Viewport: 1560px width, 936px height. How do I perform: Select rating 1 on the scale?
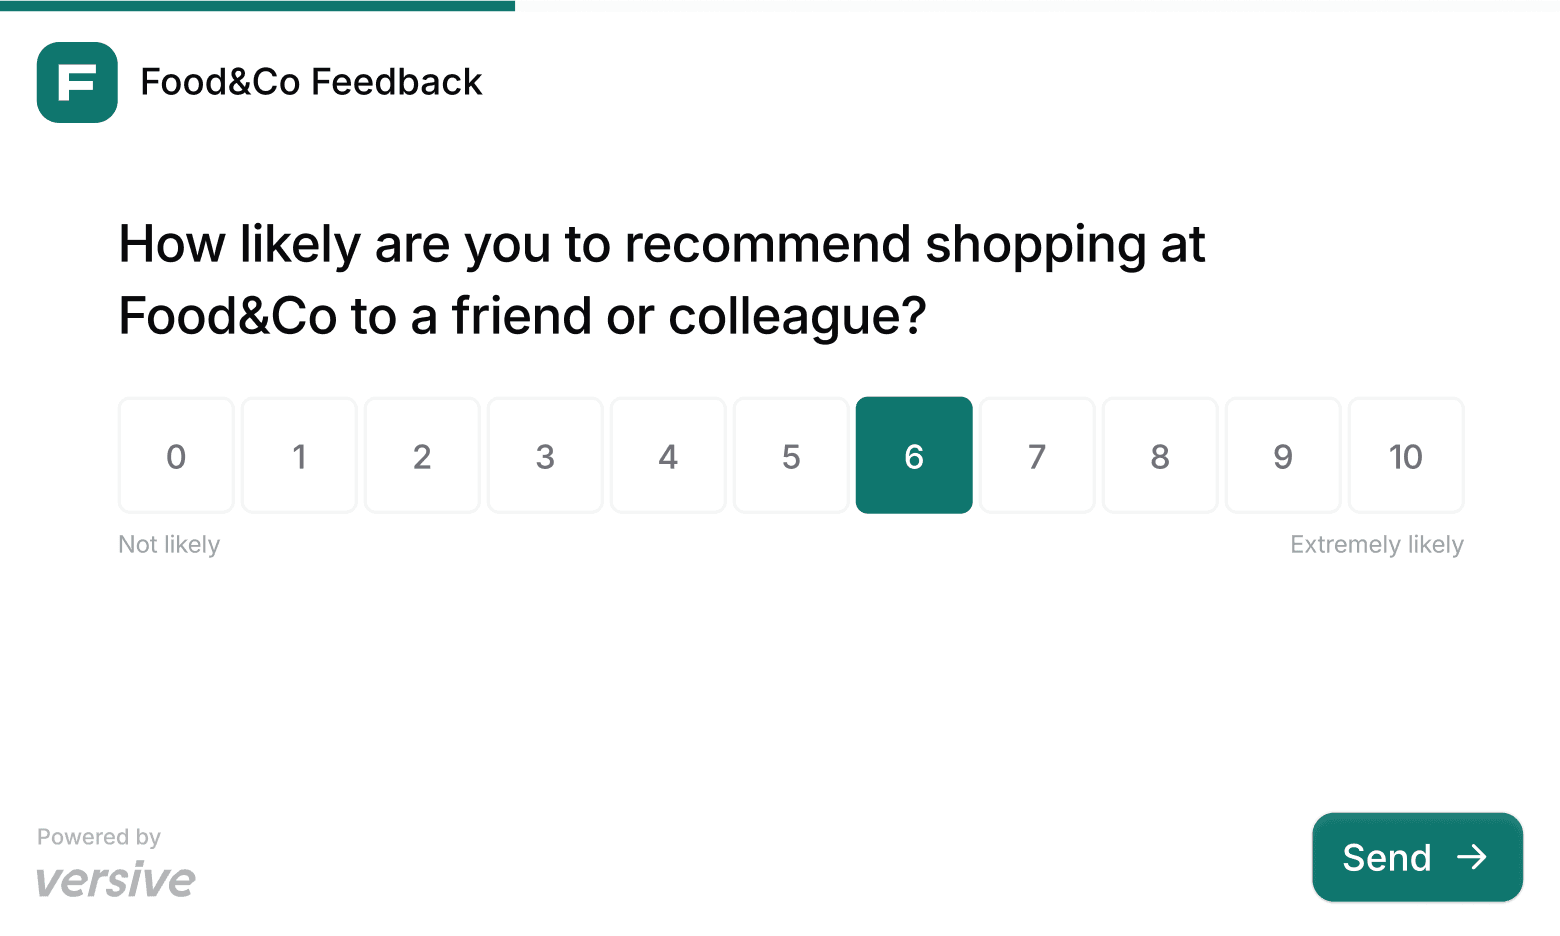(x=299, y=456)
